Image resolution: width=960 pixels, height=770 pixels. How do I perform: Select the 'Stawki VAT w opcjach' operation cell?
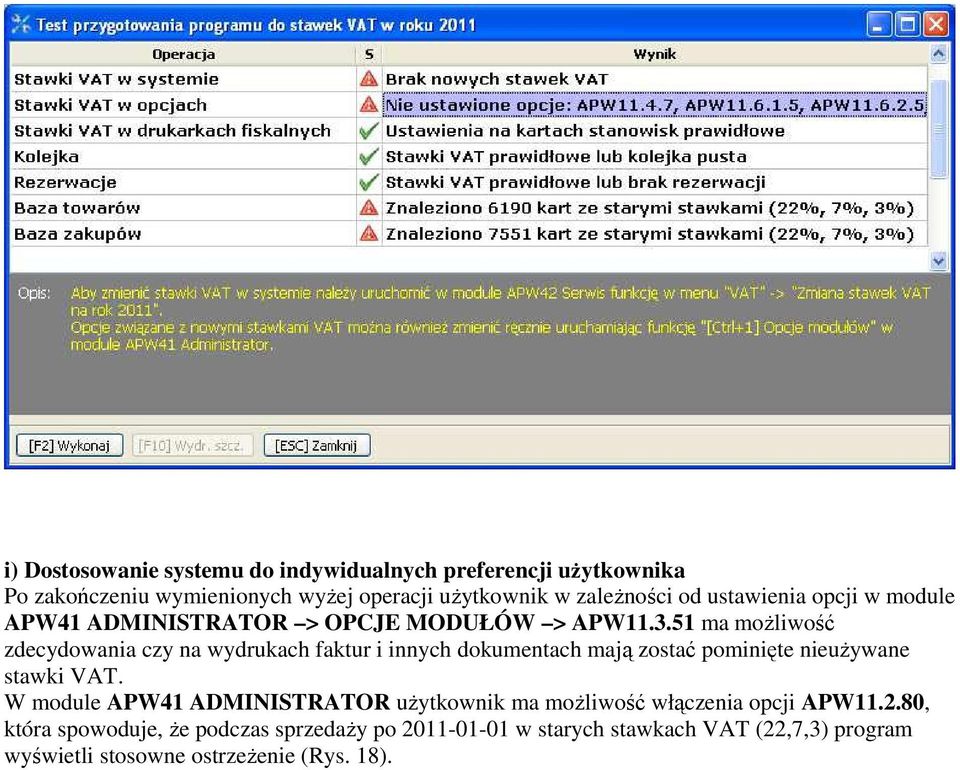pos(183,105)
